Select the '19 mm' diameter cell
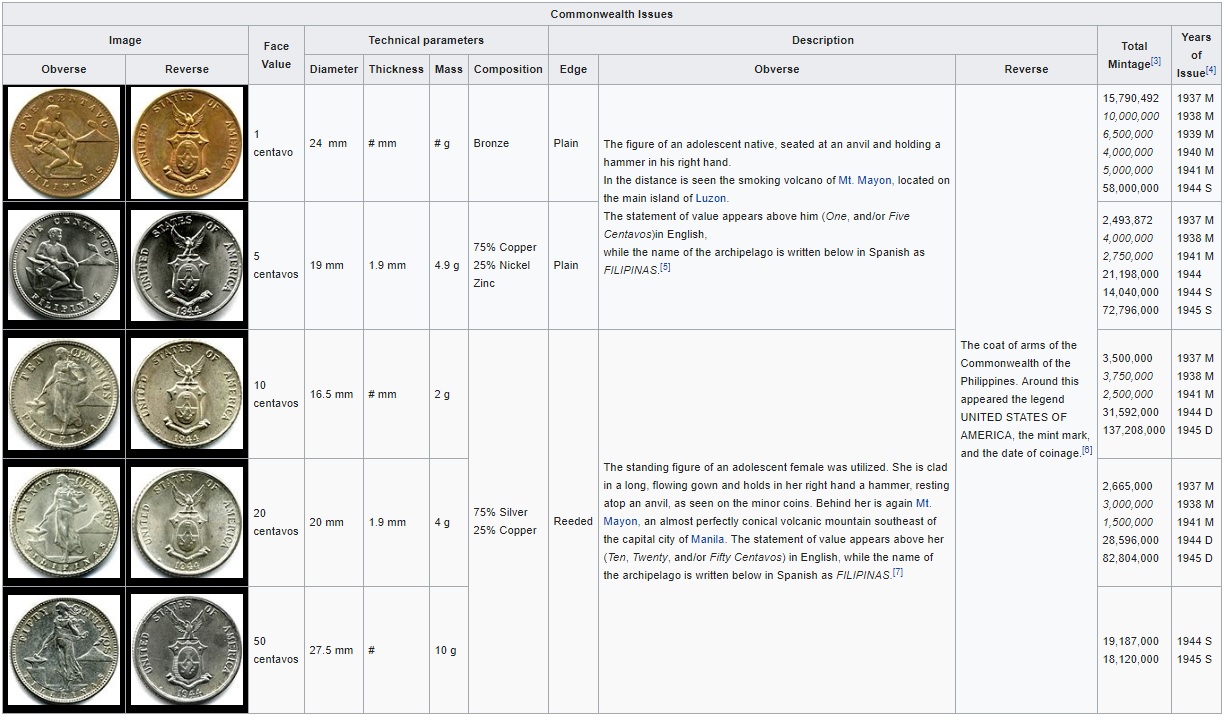The image size is (1229, 720). (334, 265)
